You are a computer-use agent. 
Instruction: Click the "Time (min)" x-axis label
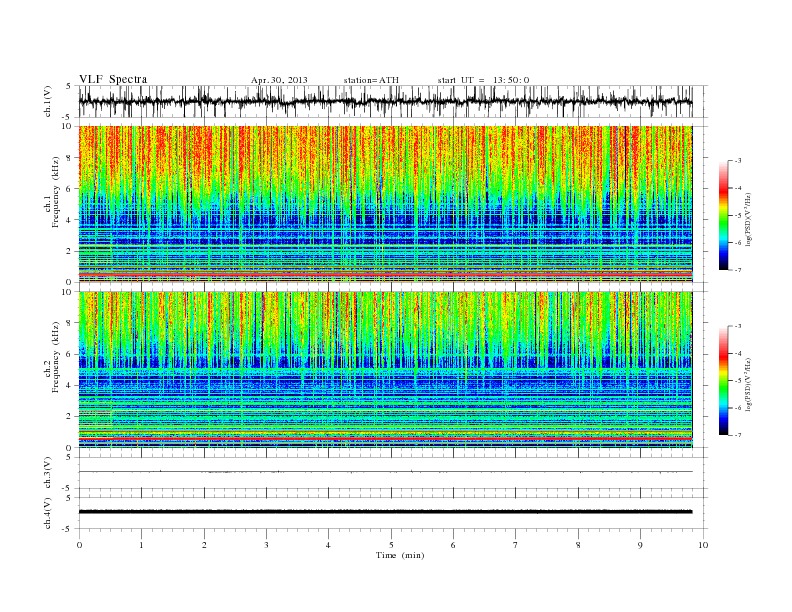coord(400,555)
